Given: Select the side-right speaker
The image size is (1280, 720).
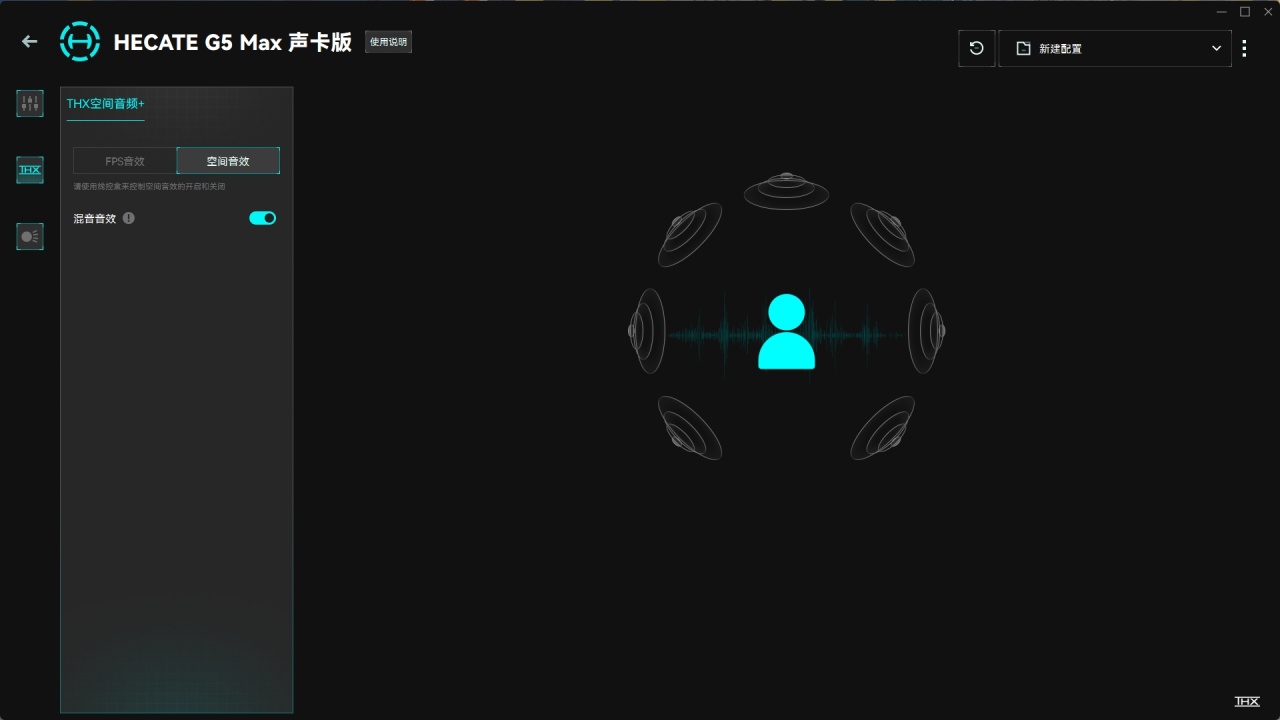Looking at the screenshot, I should pyautogui.click(x=926, y=331).
